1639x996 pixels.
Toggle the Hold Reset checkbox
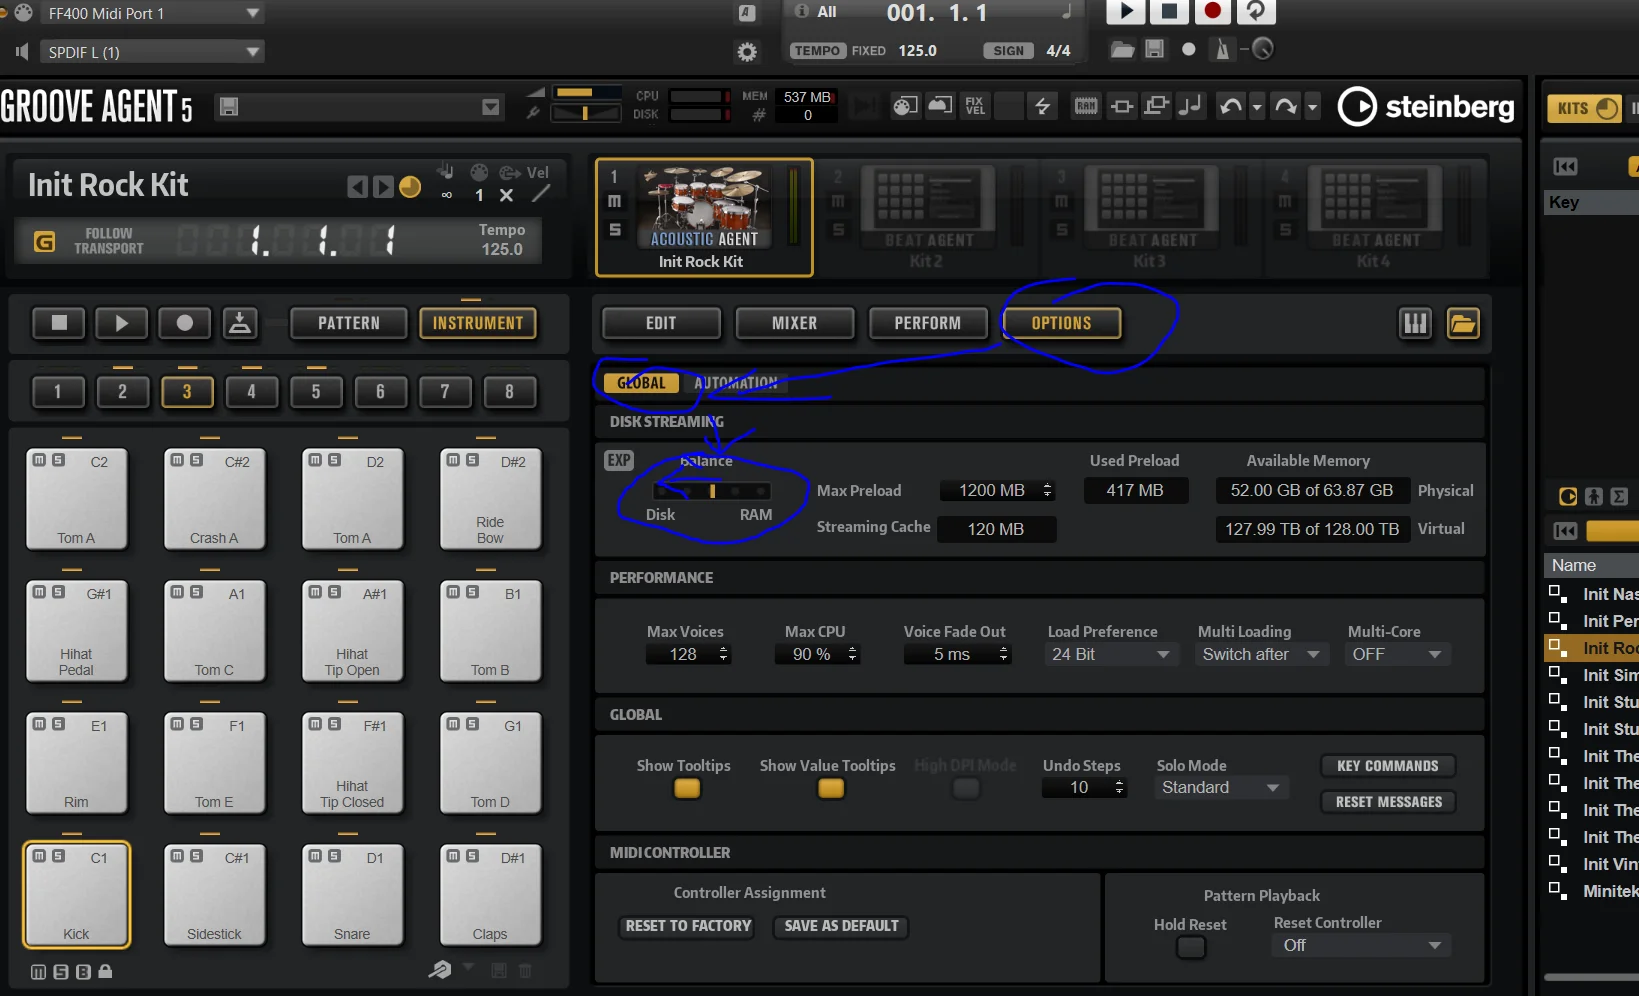point(1191,947)
